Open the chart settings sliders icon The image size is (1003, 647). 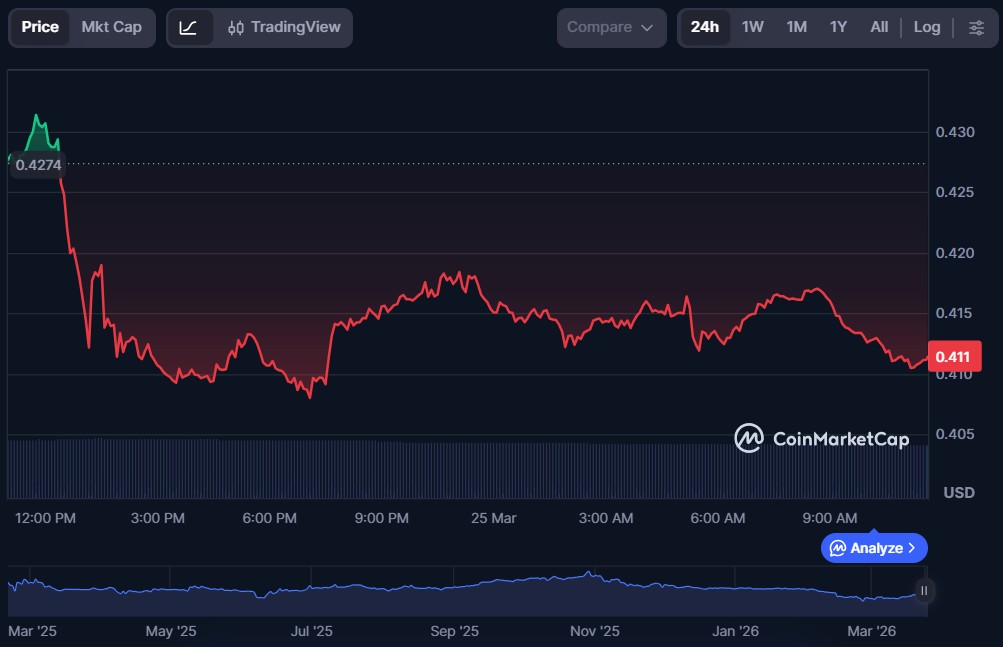coord(976,27)
